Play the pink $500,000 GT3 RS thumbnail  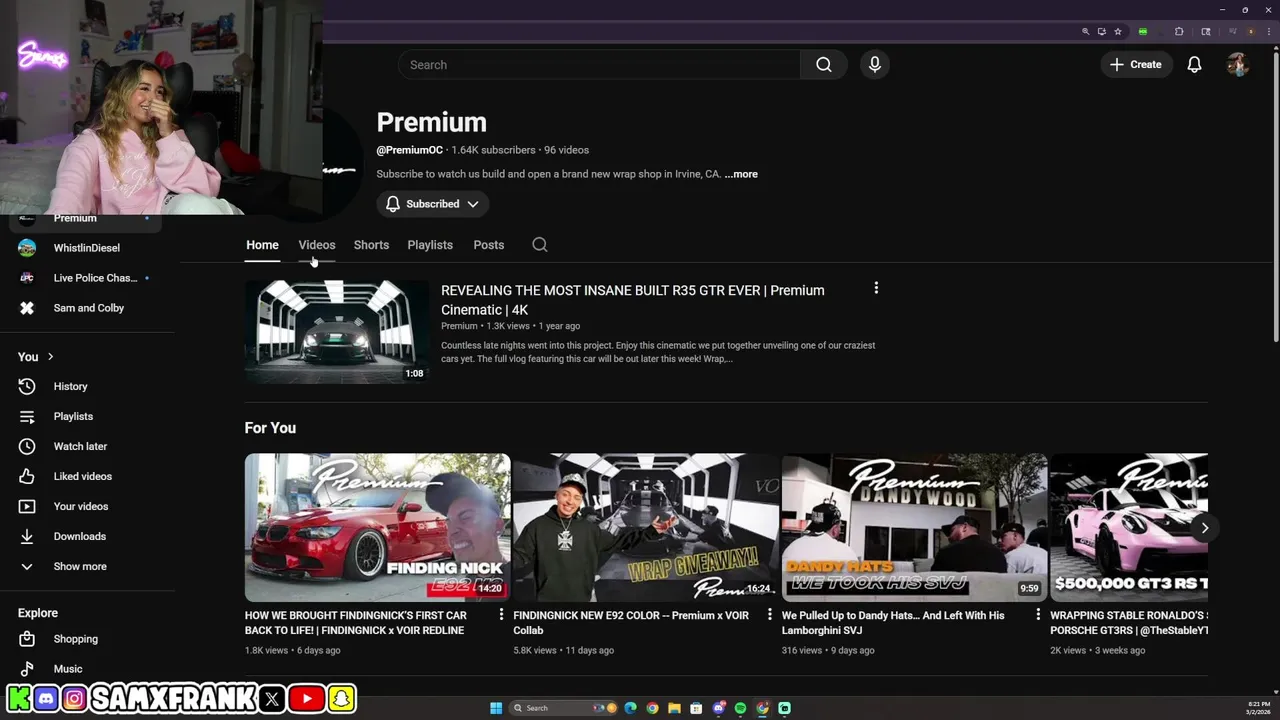[x=1129, y=527]
